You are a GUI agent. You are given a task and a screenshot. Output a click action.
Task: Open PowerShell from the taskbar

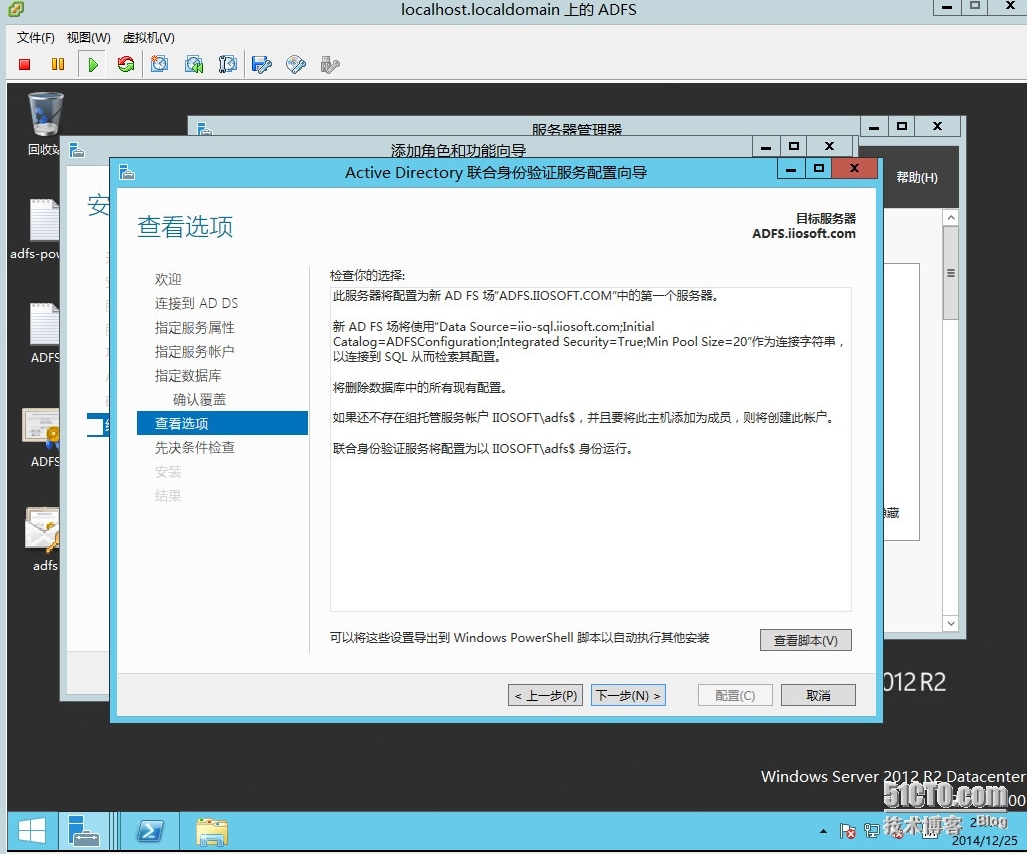tap(150, 832)
